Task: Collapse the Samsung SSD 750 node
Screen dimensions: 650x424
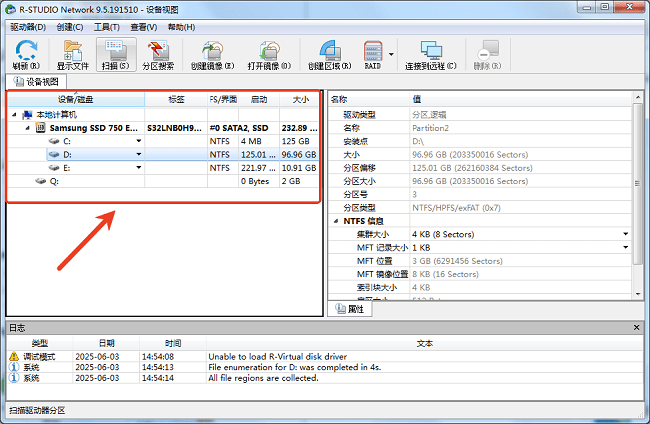Action: 27,128
